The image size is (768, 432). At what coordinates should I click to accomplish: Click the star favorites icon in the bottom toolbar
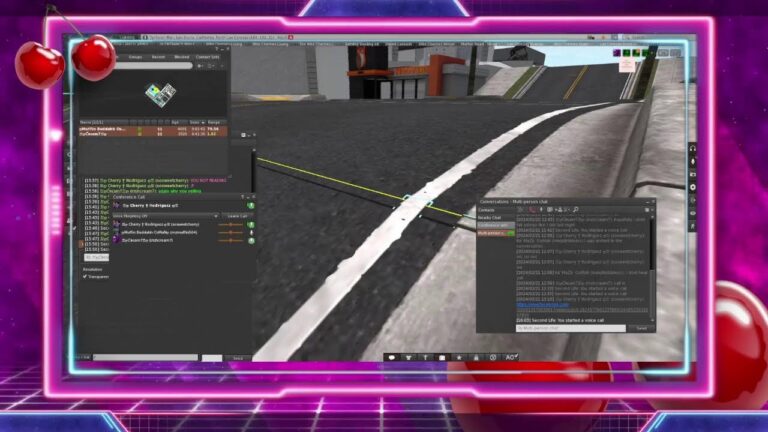(x=459, y=358)
